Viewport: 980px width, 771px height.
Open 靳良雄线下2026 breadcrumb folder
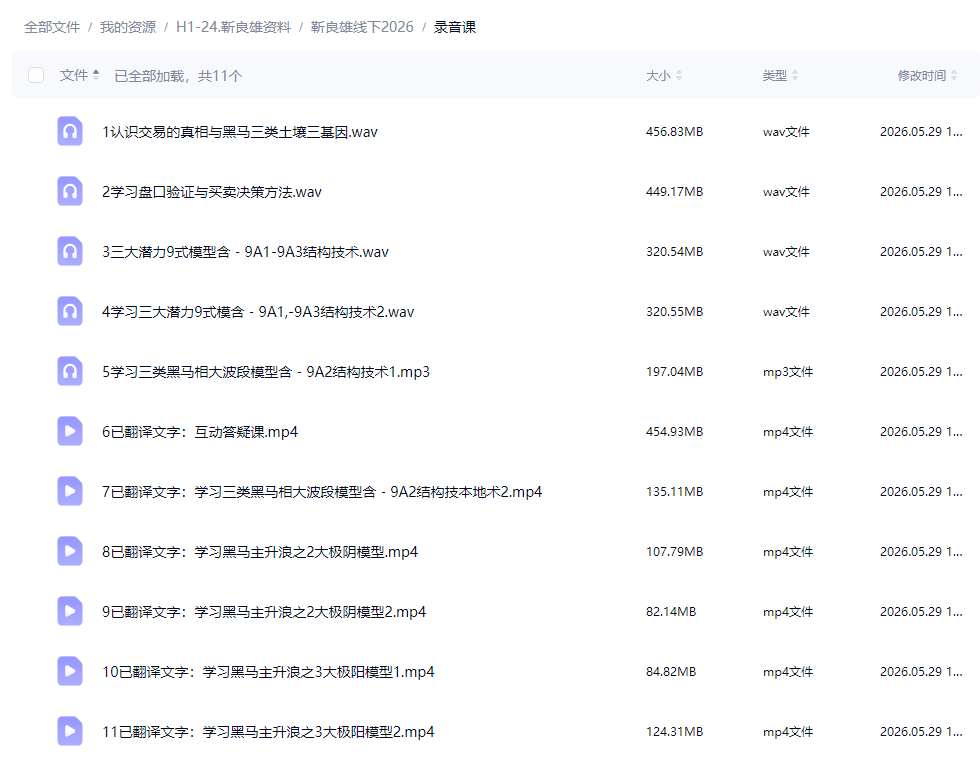click(362, 27)
